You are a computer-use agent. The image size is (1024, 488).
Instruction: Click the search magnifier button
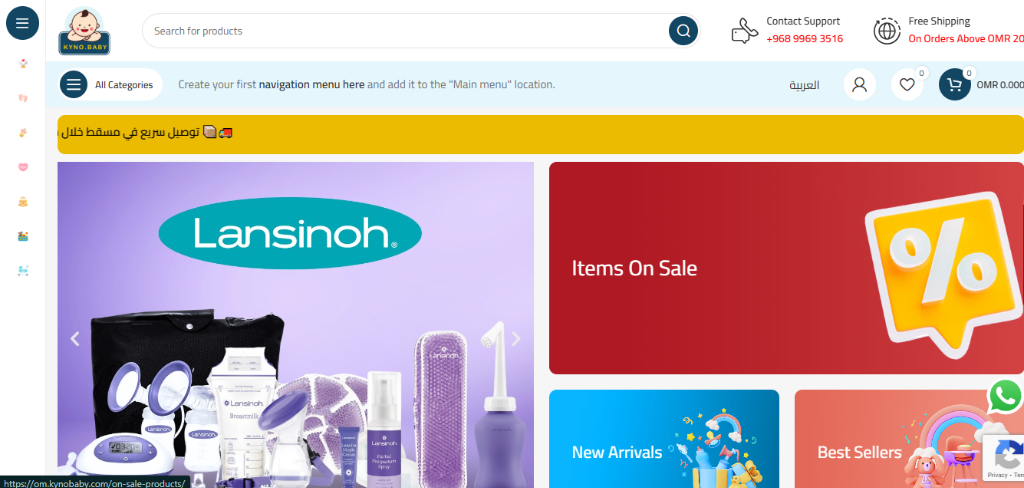coord(683,31)
